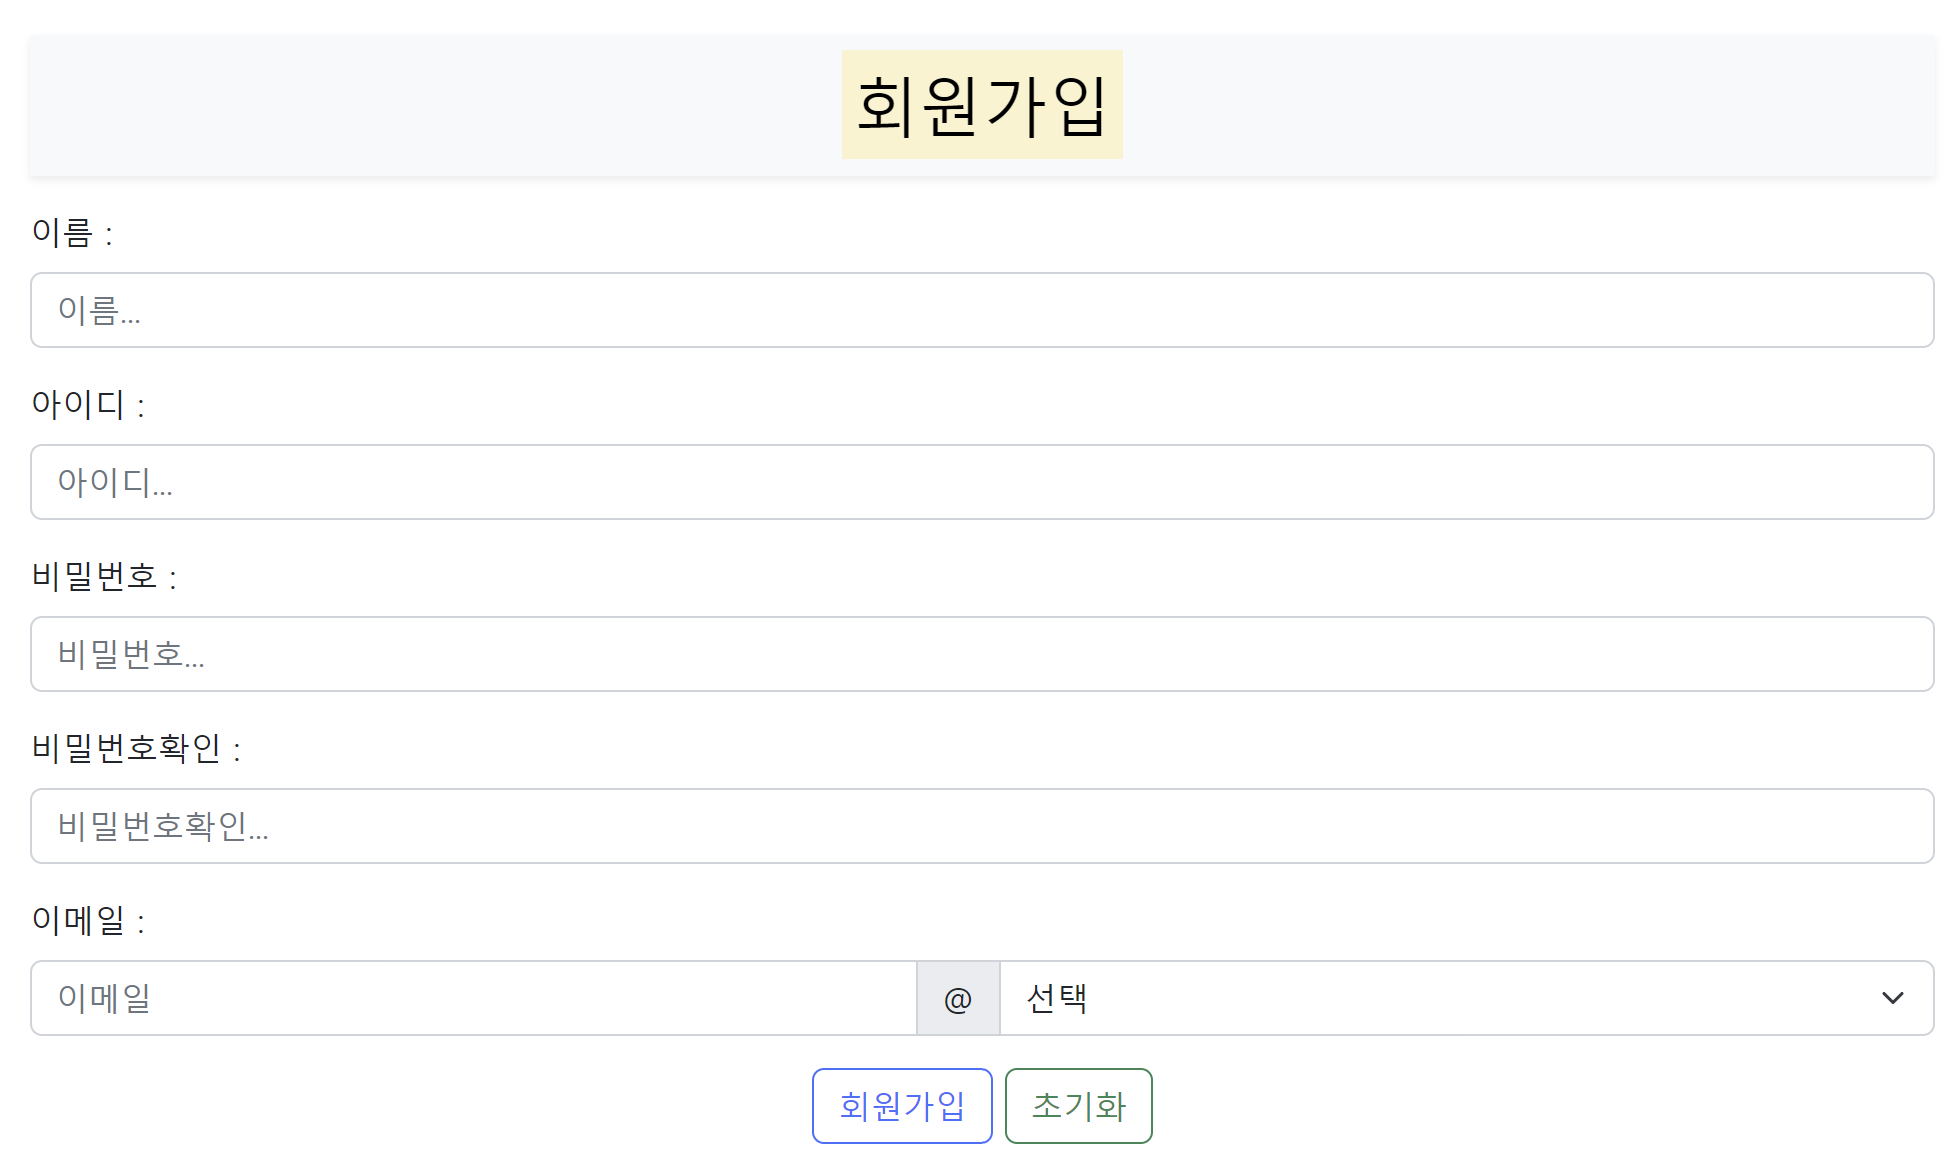This screenshot has height=1152, width=1960.
Task: Focus the 아이디 ID input field
Action: point(500,482)
